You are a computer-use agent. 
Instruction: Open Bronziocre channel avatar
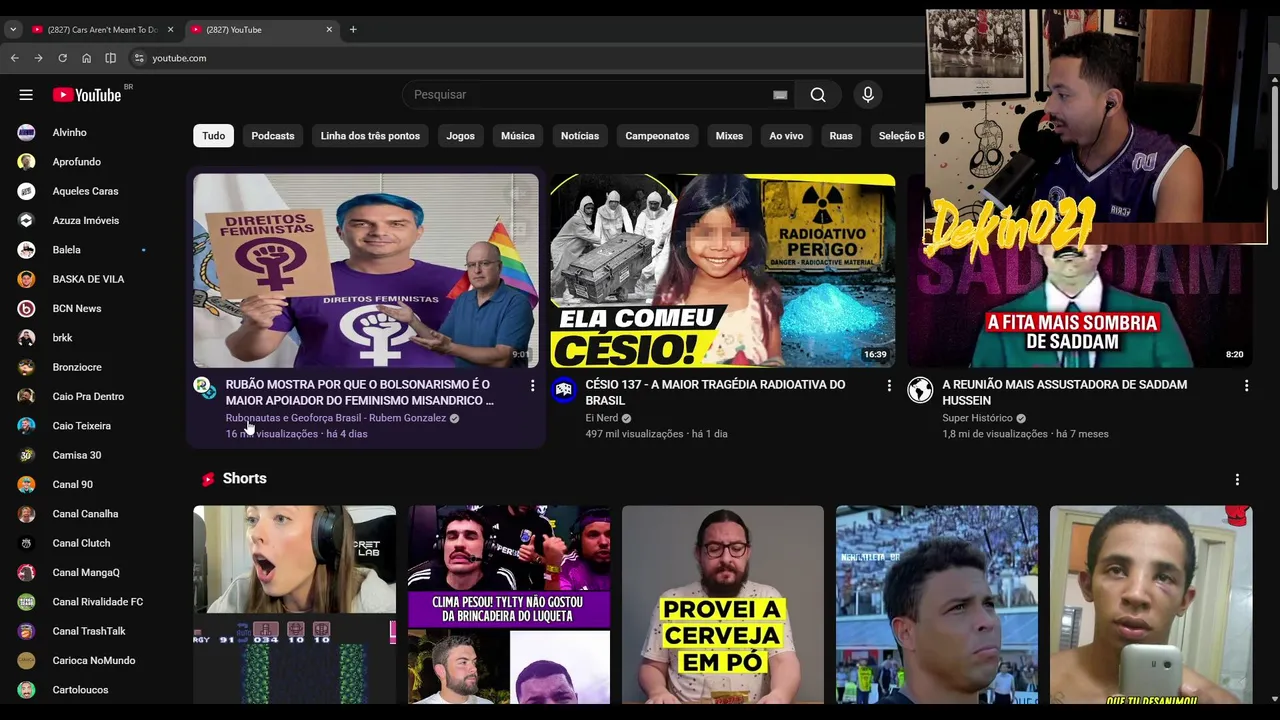(x=27, y=367)
